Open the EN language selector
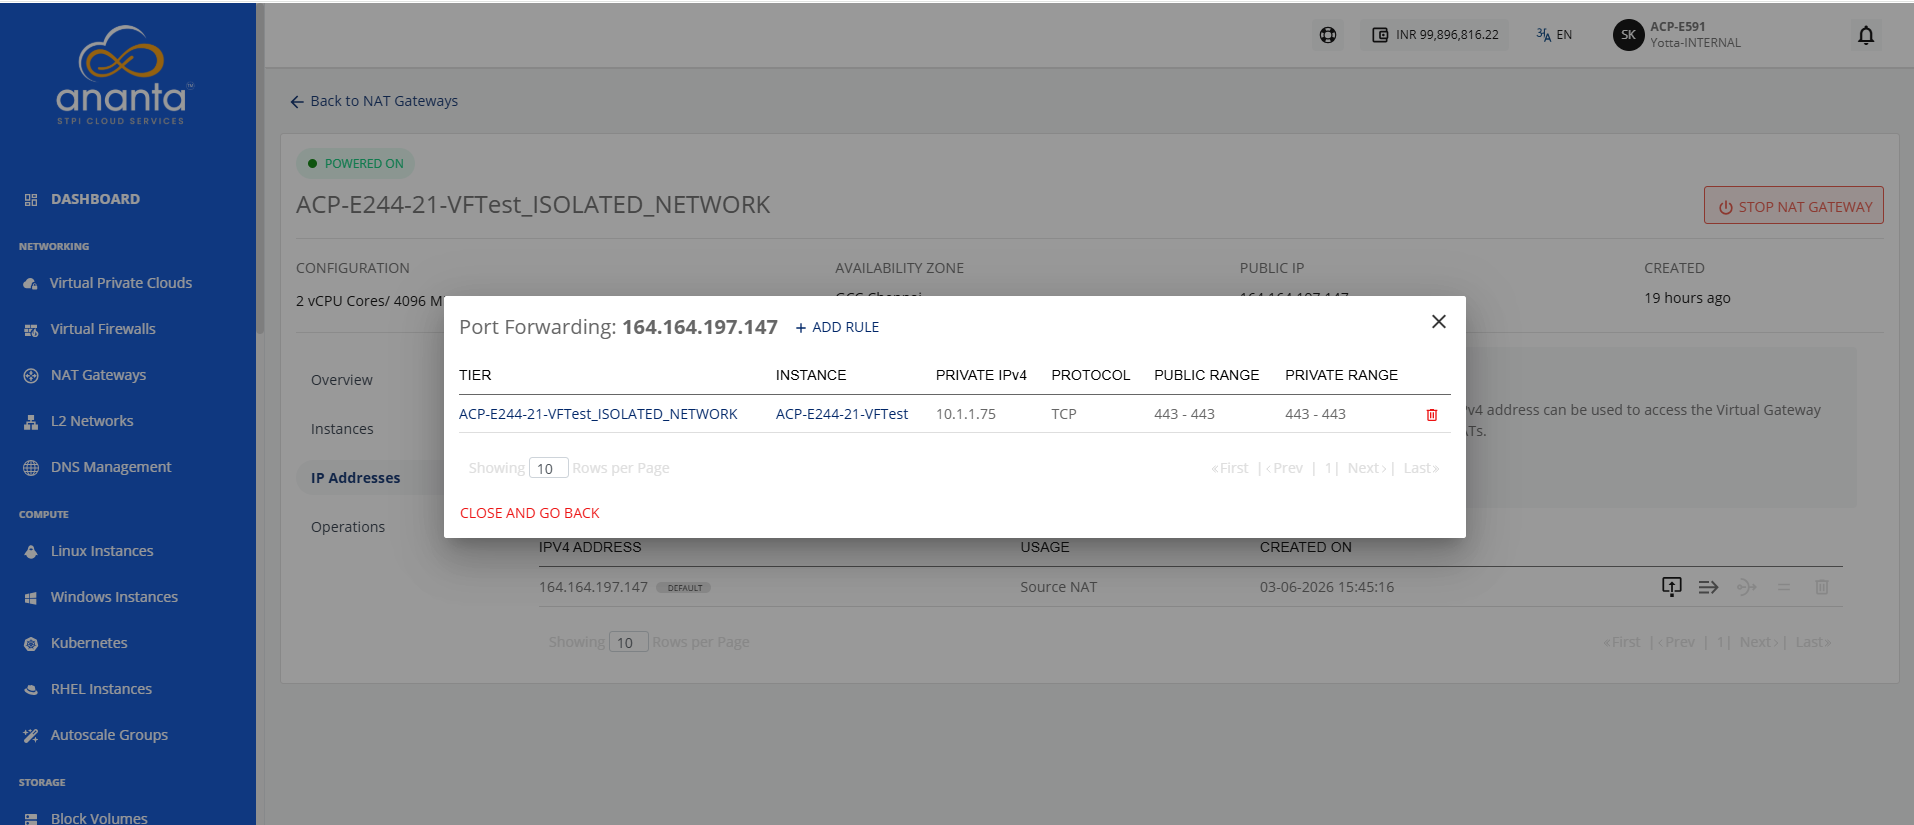 [x=1554, y=35]
